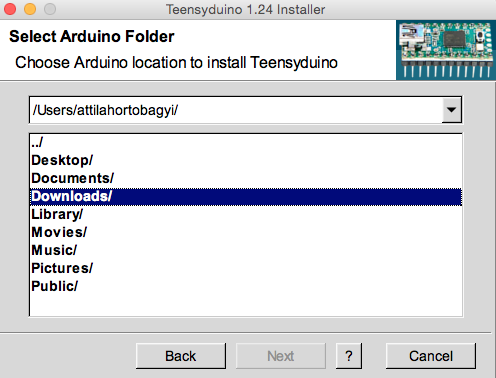496x378 pixels.
Task: Open help with the ? button
Action: [349, 356]
